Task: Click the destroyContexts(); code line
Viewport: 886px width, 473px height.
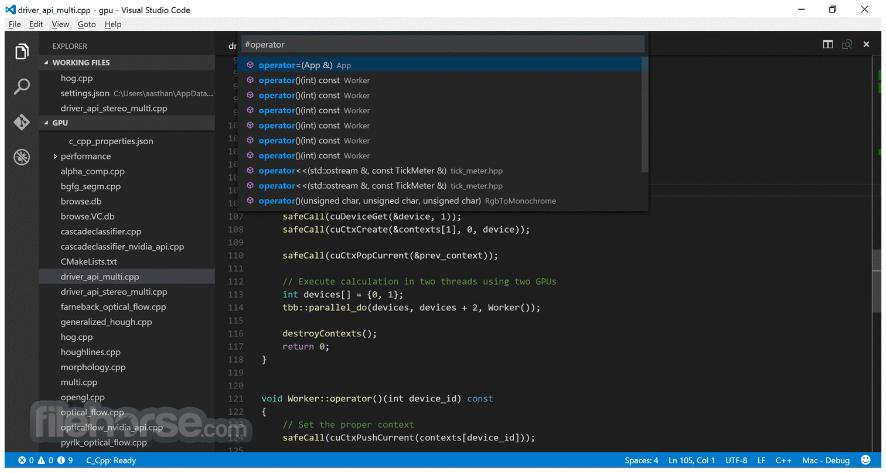Action: pyautogui.click(x=329, y=333)
